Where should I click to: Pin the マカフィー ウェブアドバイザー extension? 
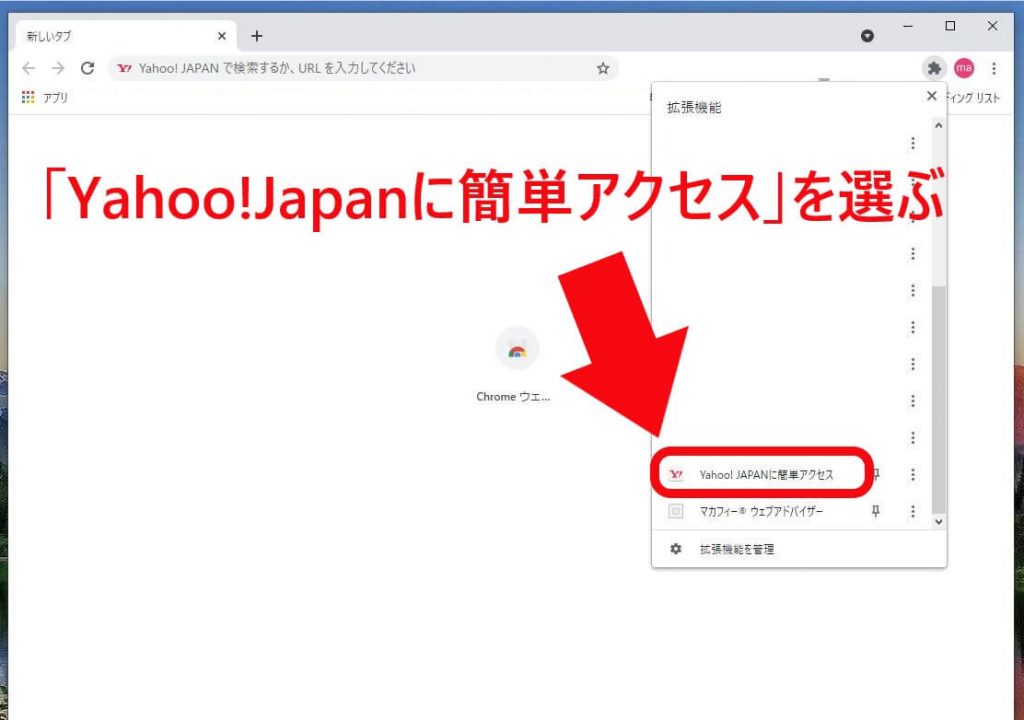[876, 511]
